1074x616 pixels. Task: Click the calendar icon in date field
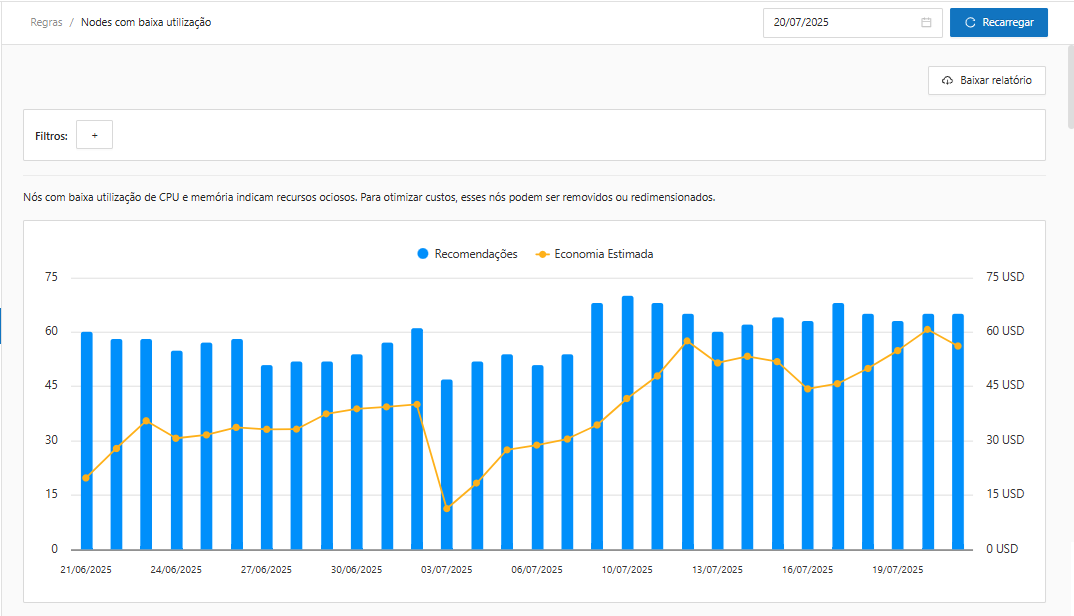926,22
